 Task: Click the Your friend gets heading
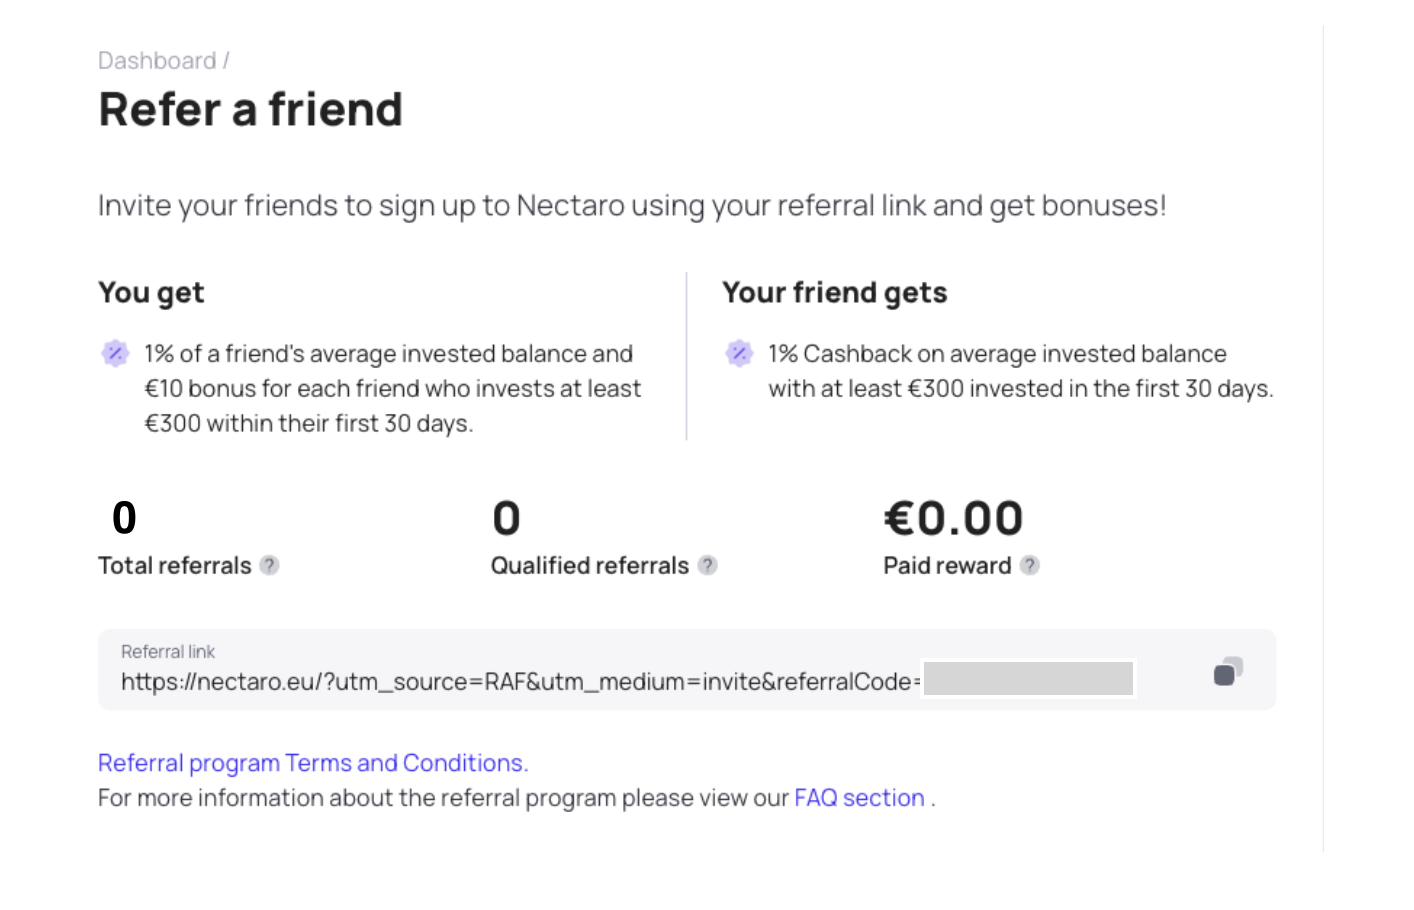(834, 293)
